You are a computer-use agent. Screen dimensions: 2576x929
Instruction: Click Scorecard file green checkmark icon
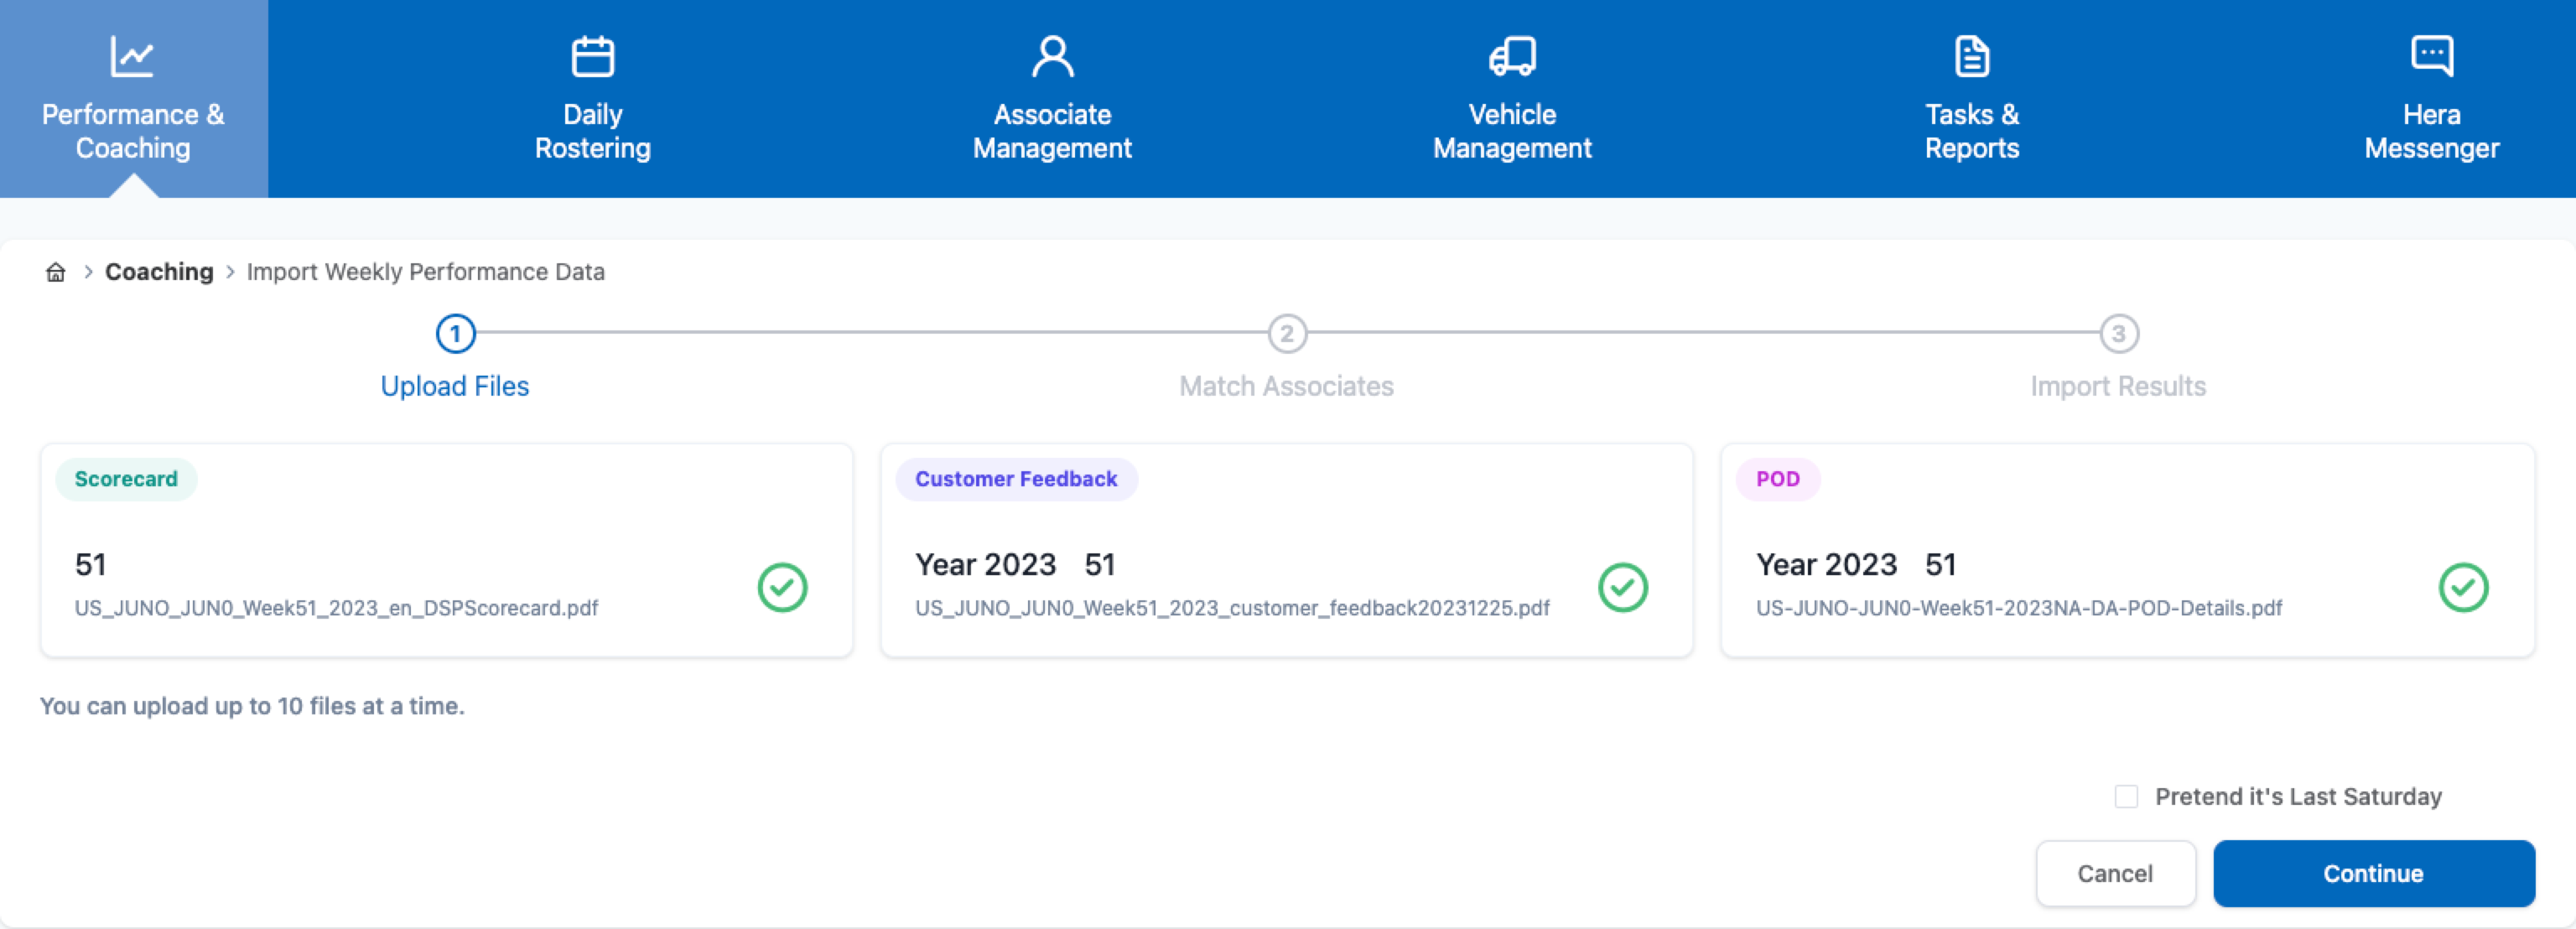click(782, 587)
